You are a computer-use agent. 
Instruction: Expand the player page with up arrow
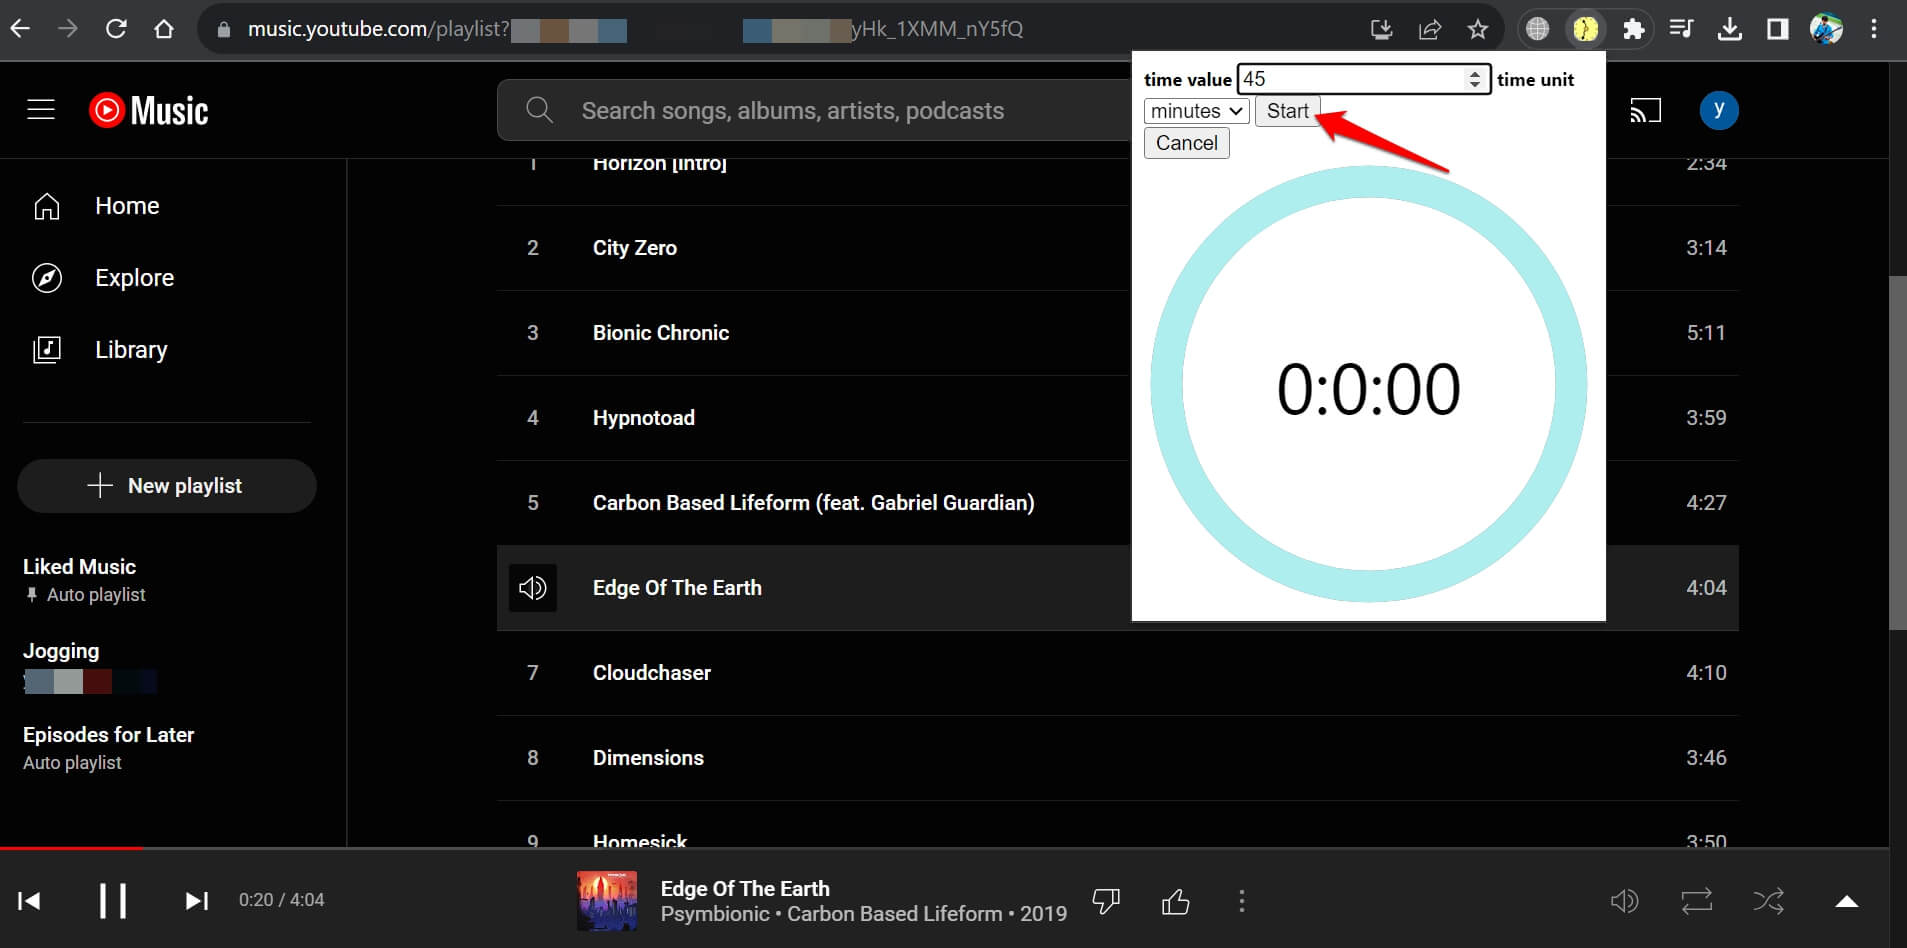(x=1847, y=901)
